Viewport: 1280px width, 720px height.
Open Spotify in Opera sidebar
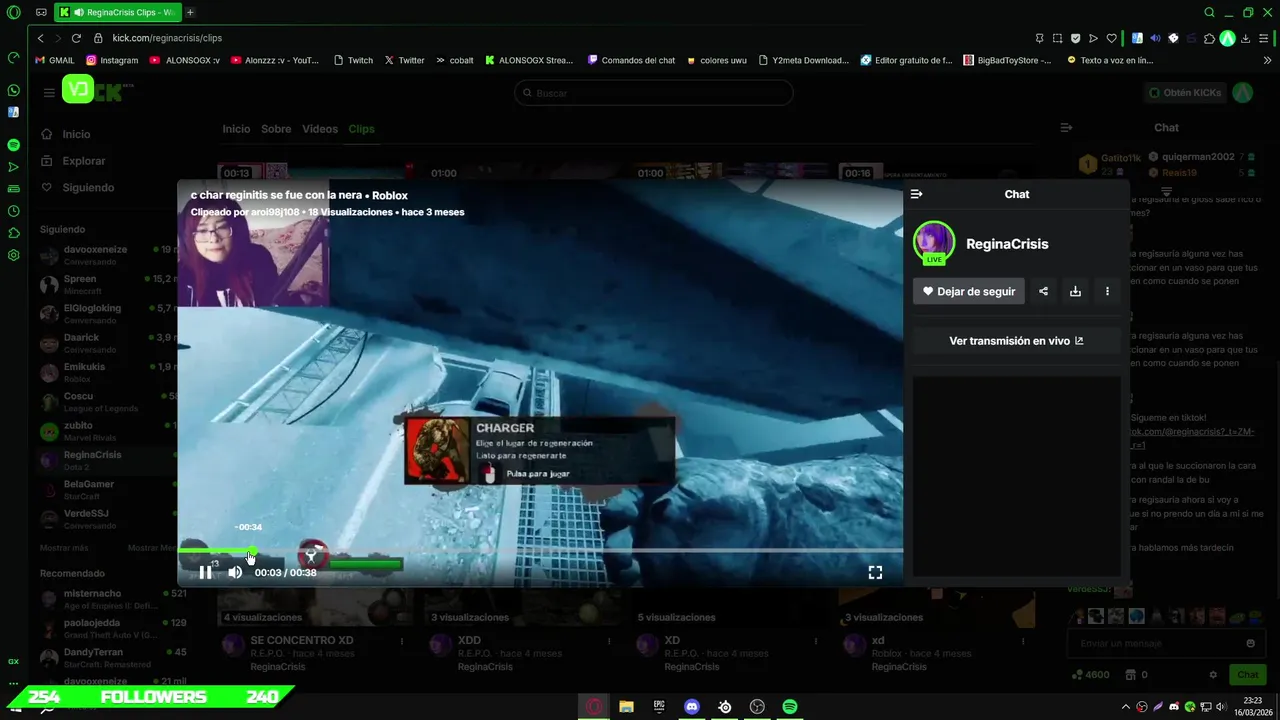(13, 145)
